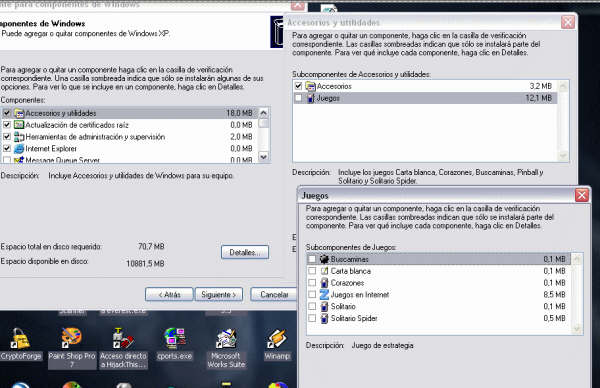Screen dimensions: 600x388
Task: Click the Carta blanca game icon
Action: point(324,271)
